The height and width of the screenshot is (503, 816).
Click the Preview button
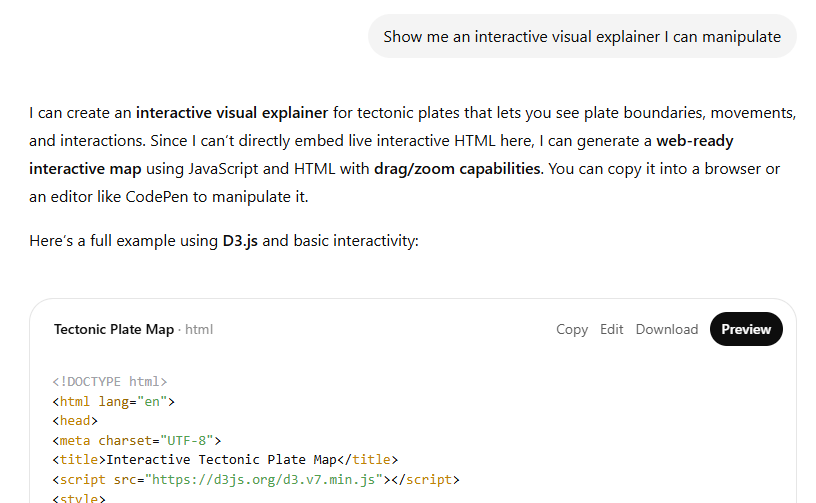coord(746,329)
